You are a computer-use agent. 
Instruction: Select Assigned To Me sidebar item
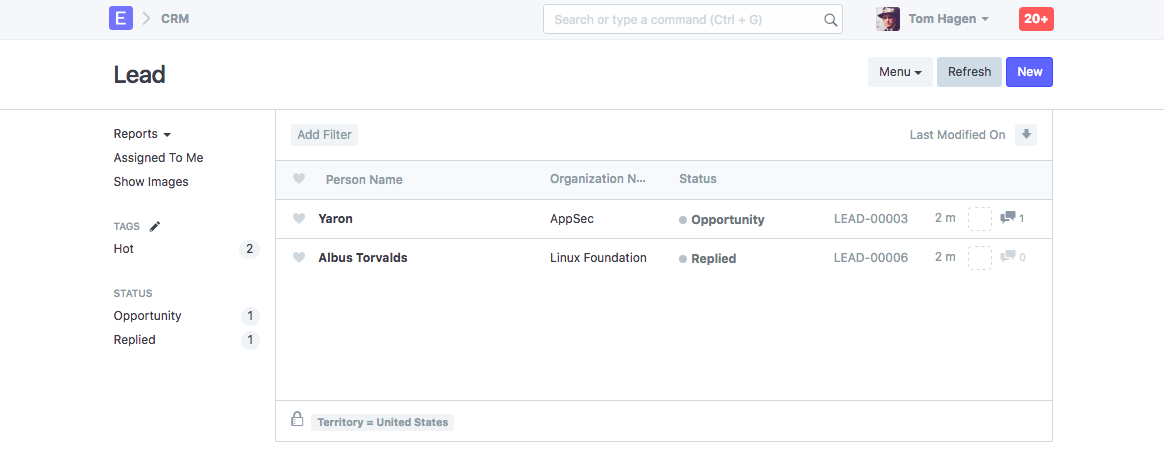[158, 158]
